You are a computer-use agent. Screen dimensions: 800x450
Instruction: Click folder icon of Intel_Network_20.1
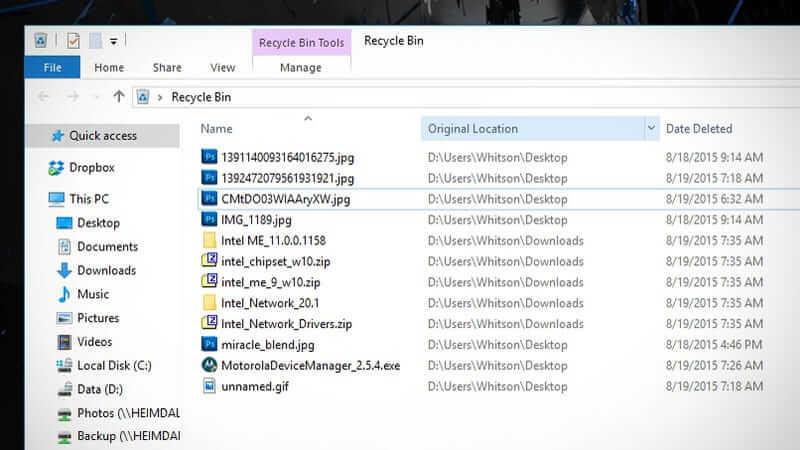[209, 303]
